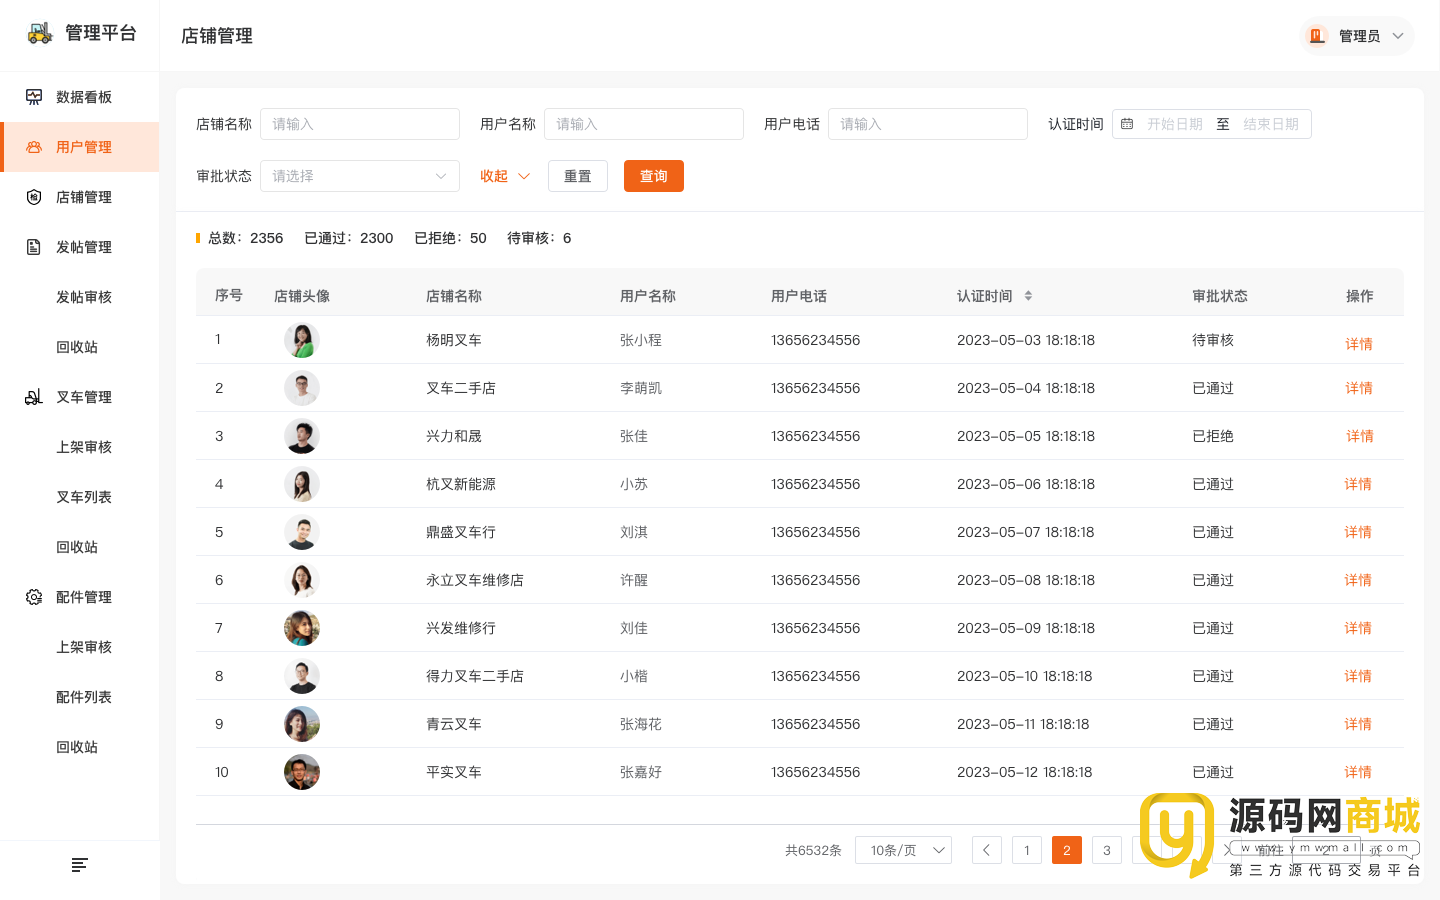
Task: Click the avatar thumbnail of 兴发维修行
Action: (x=302, y=628)
